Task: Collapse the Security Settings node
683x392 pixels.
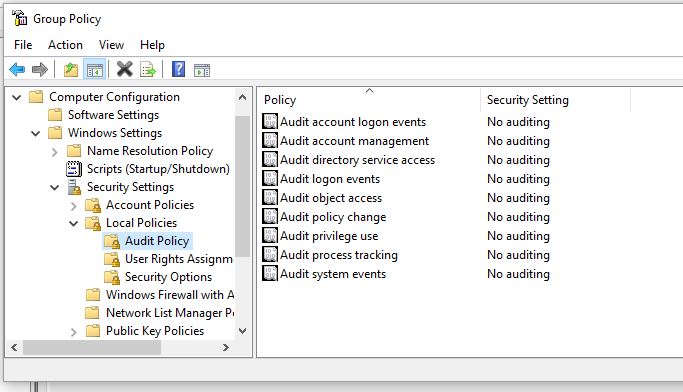Action: point(54,188)
